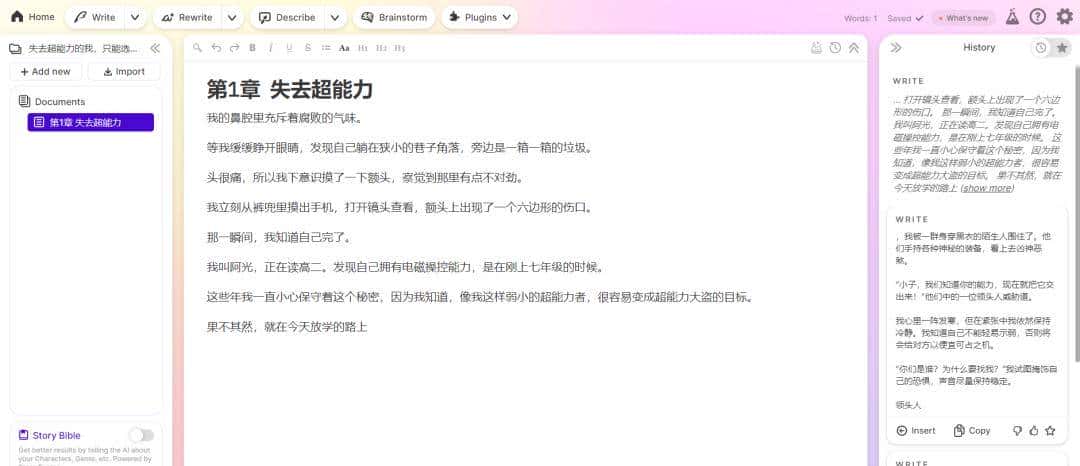This screenshot has height=466, width=1080.
Task: Switch History panel to starred view
Action: pyautogui.click(x=1062, y=47)
